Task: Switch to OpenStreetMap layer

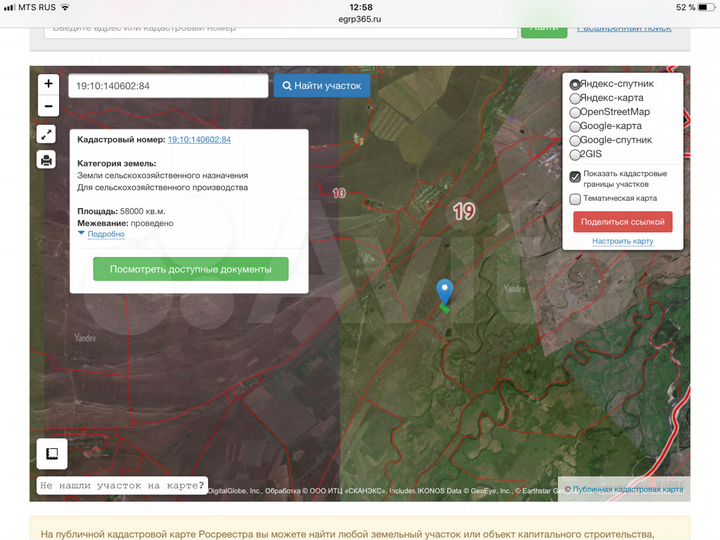Action: click(575, 113)
